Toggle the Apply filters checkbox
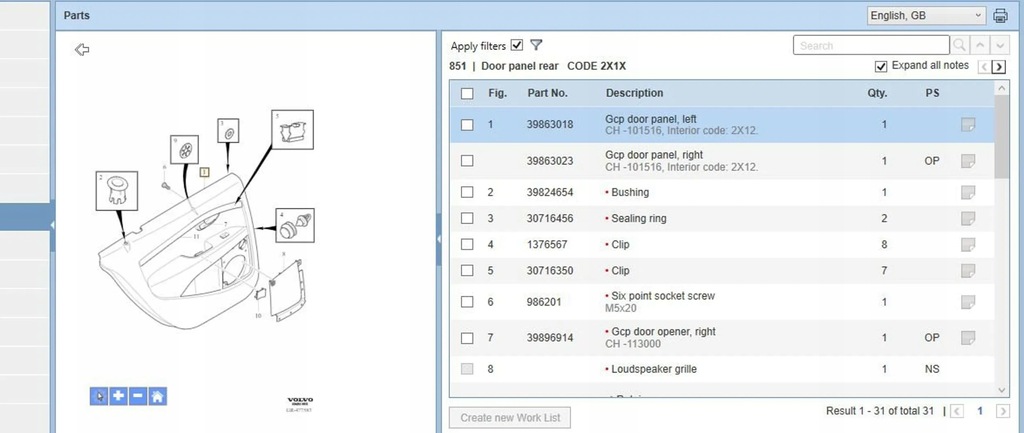This screenshot has height=433, width=1024. pos(517,45)
